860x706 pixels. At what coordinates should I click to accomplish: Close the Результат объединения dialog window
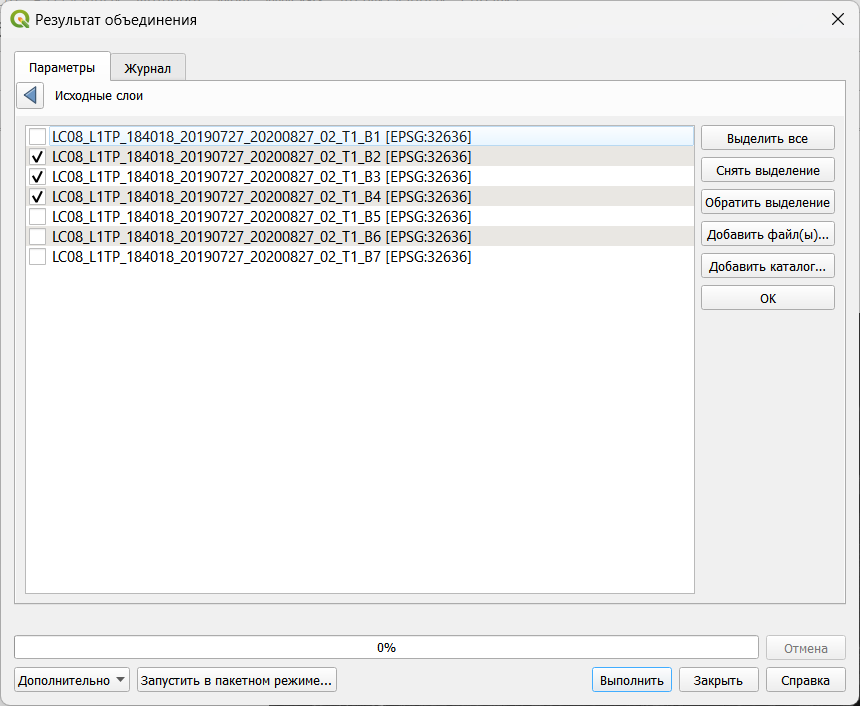pos(836,19)
